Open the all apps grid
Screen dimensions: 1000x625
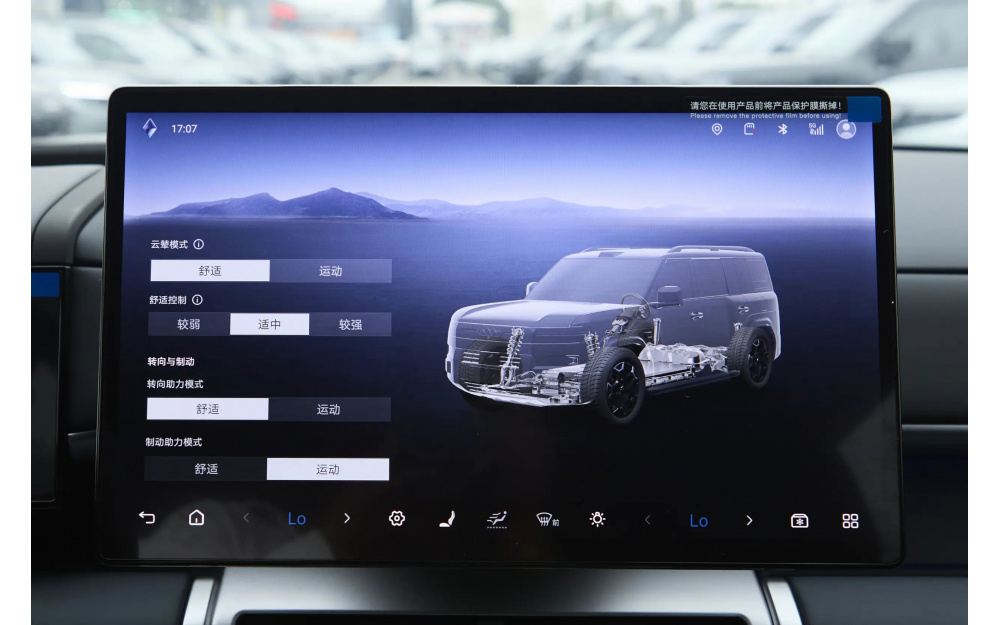click(850, 520)
